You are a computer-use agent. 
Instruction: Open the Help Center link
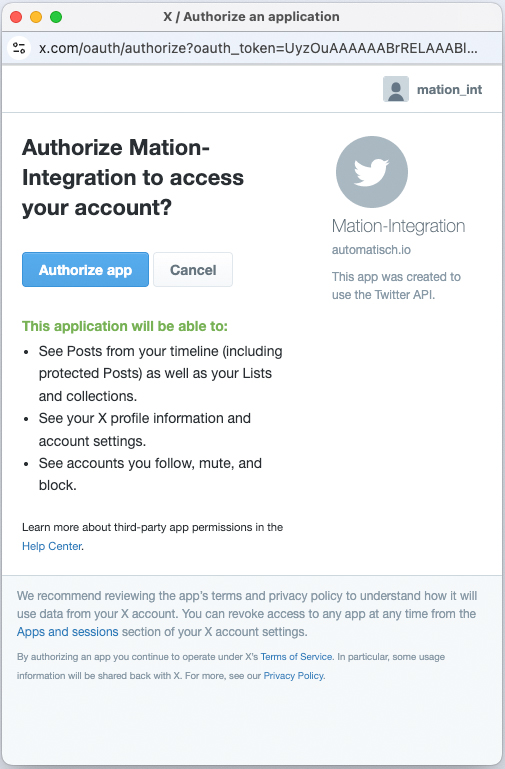click(x=51, y=546)
